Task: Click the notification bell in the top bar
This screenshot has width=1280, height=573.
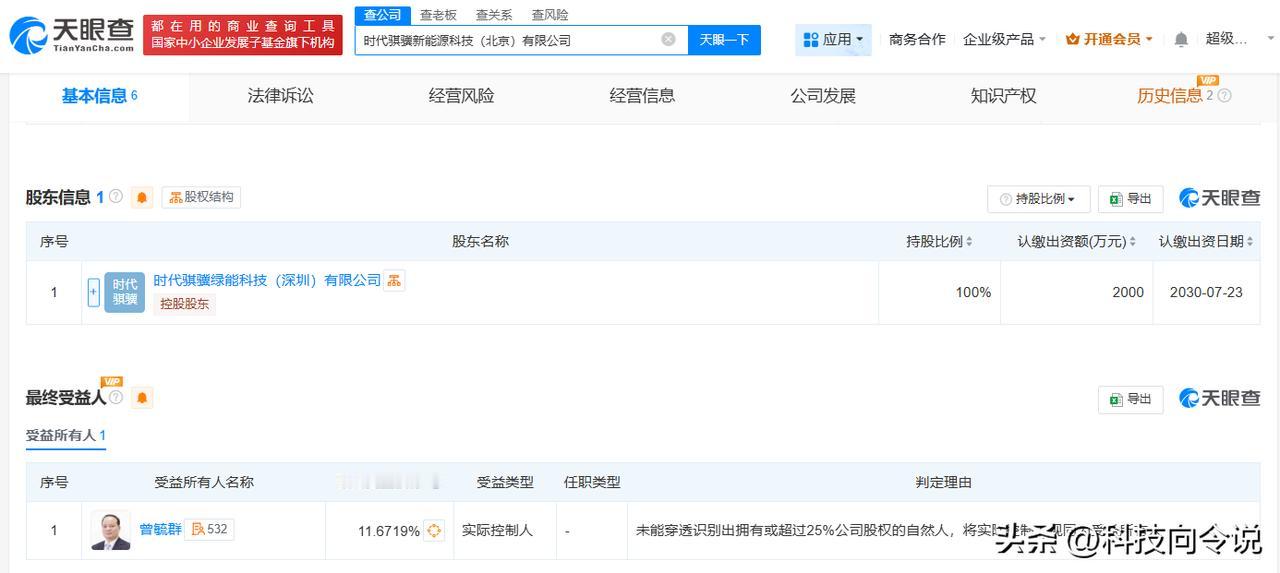Action: tap(1181, 39)
